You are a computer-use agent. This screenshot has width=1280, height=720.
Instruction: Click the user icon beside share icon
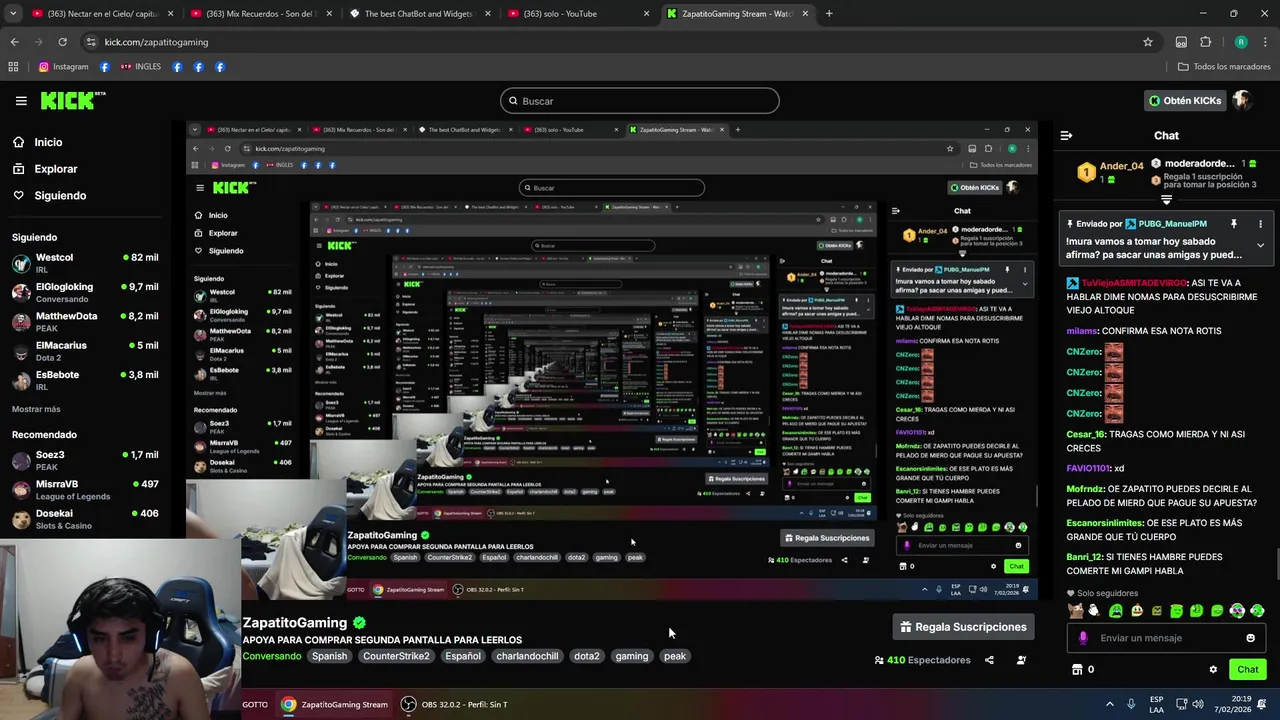tap(1021, 660)
